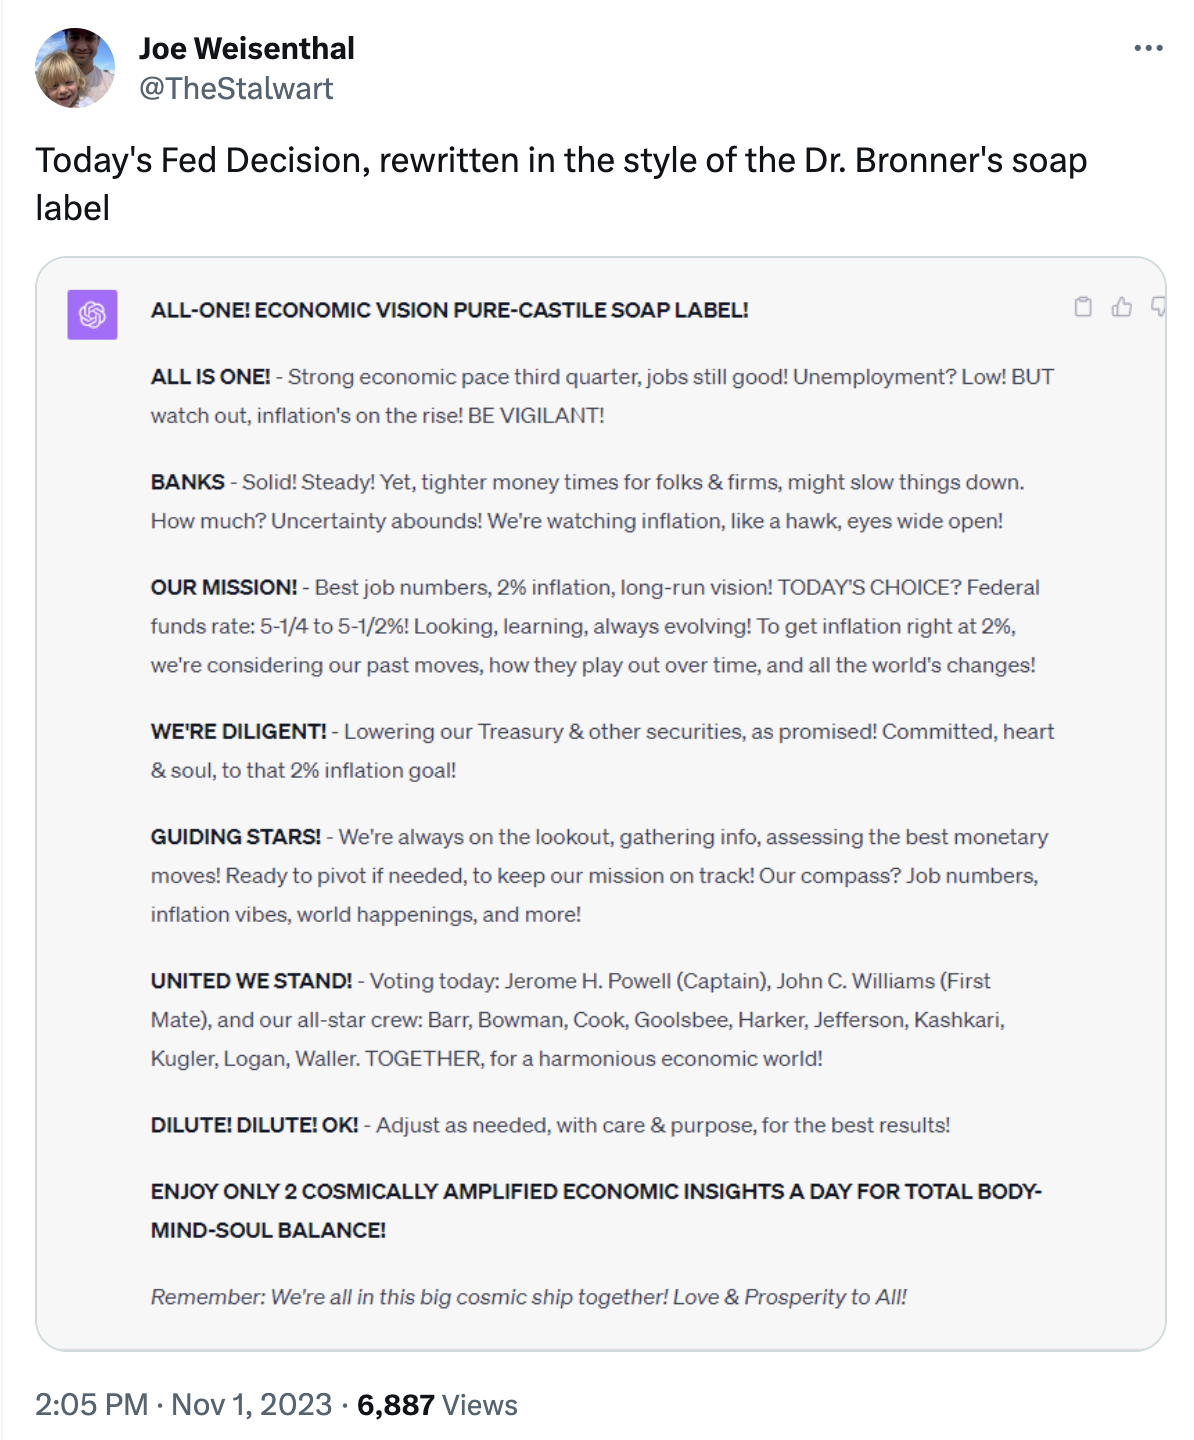Click the Nov 1, 2023 date

click(x=251, y=1404)
